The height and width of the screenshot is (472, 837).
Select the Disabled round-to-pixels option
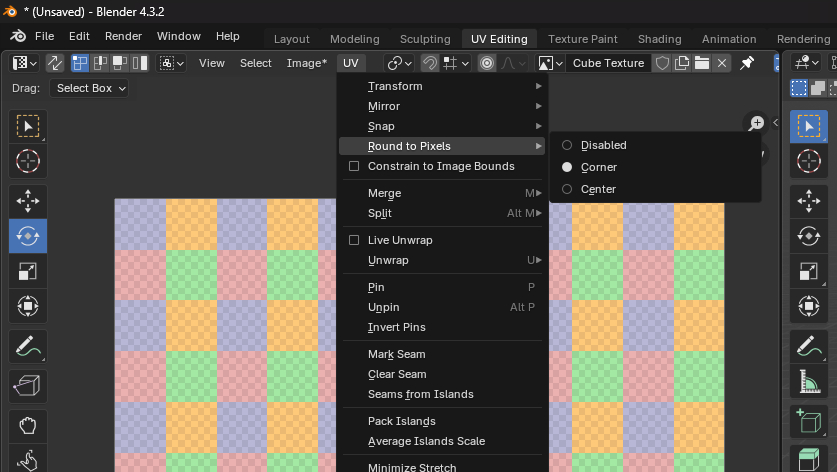[603, 145]
